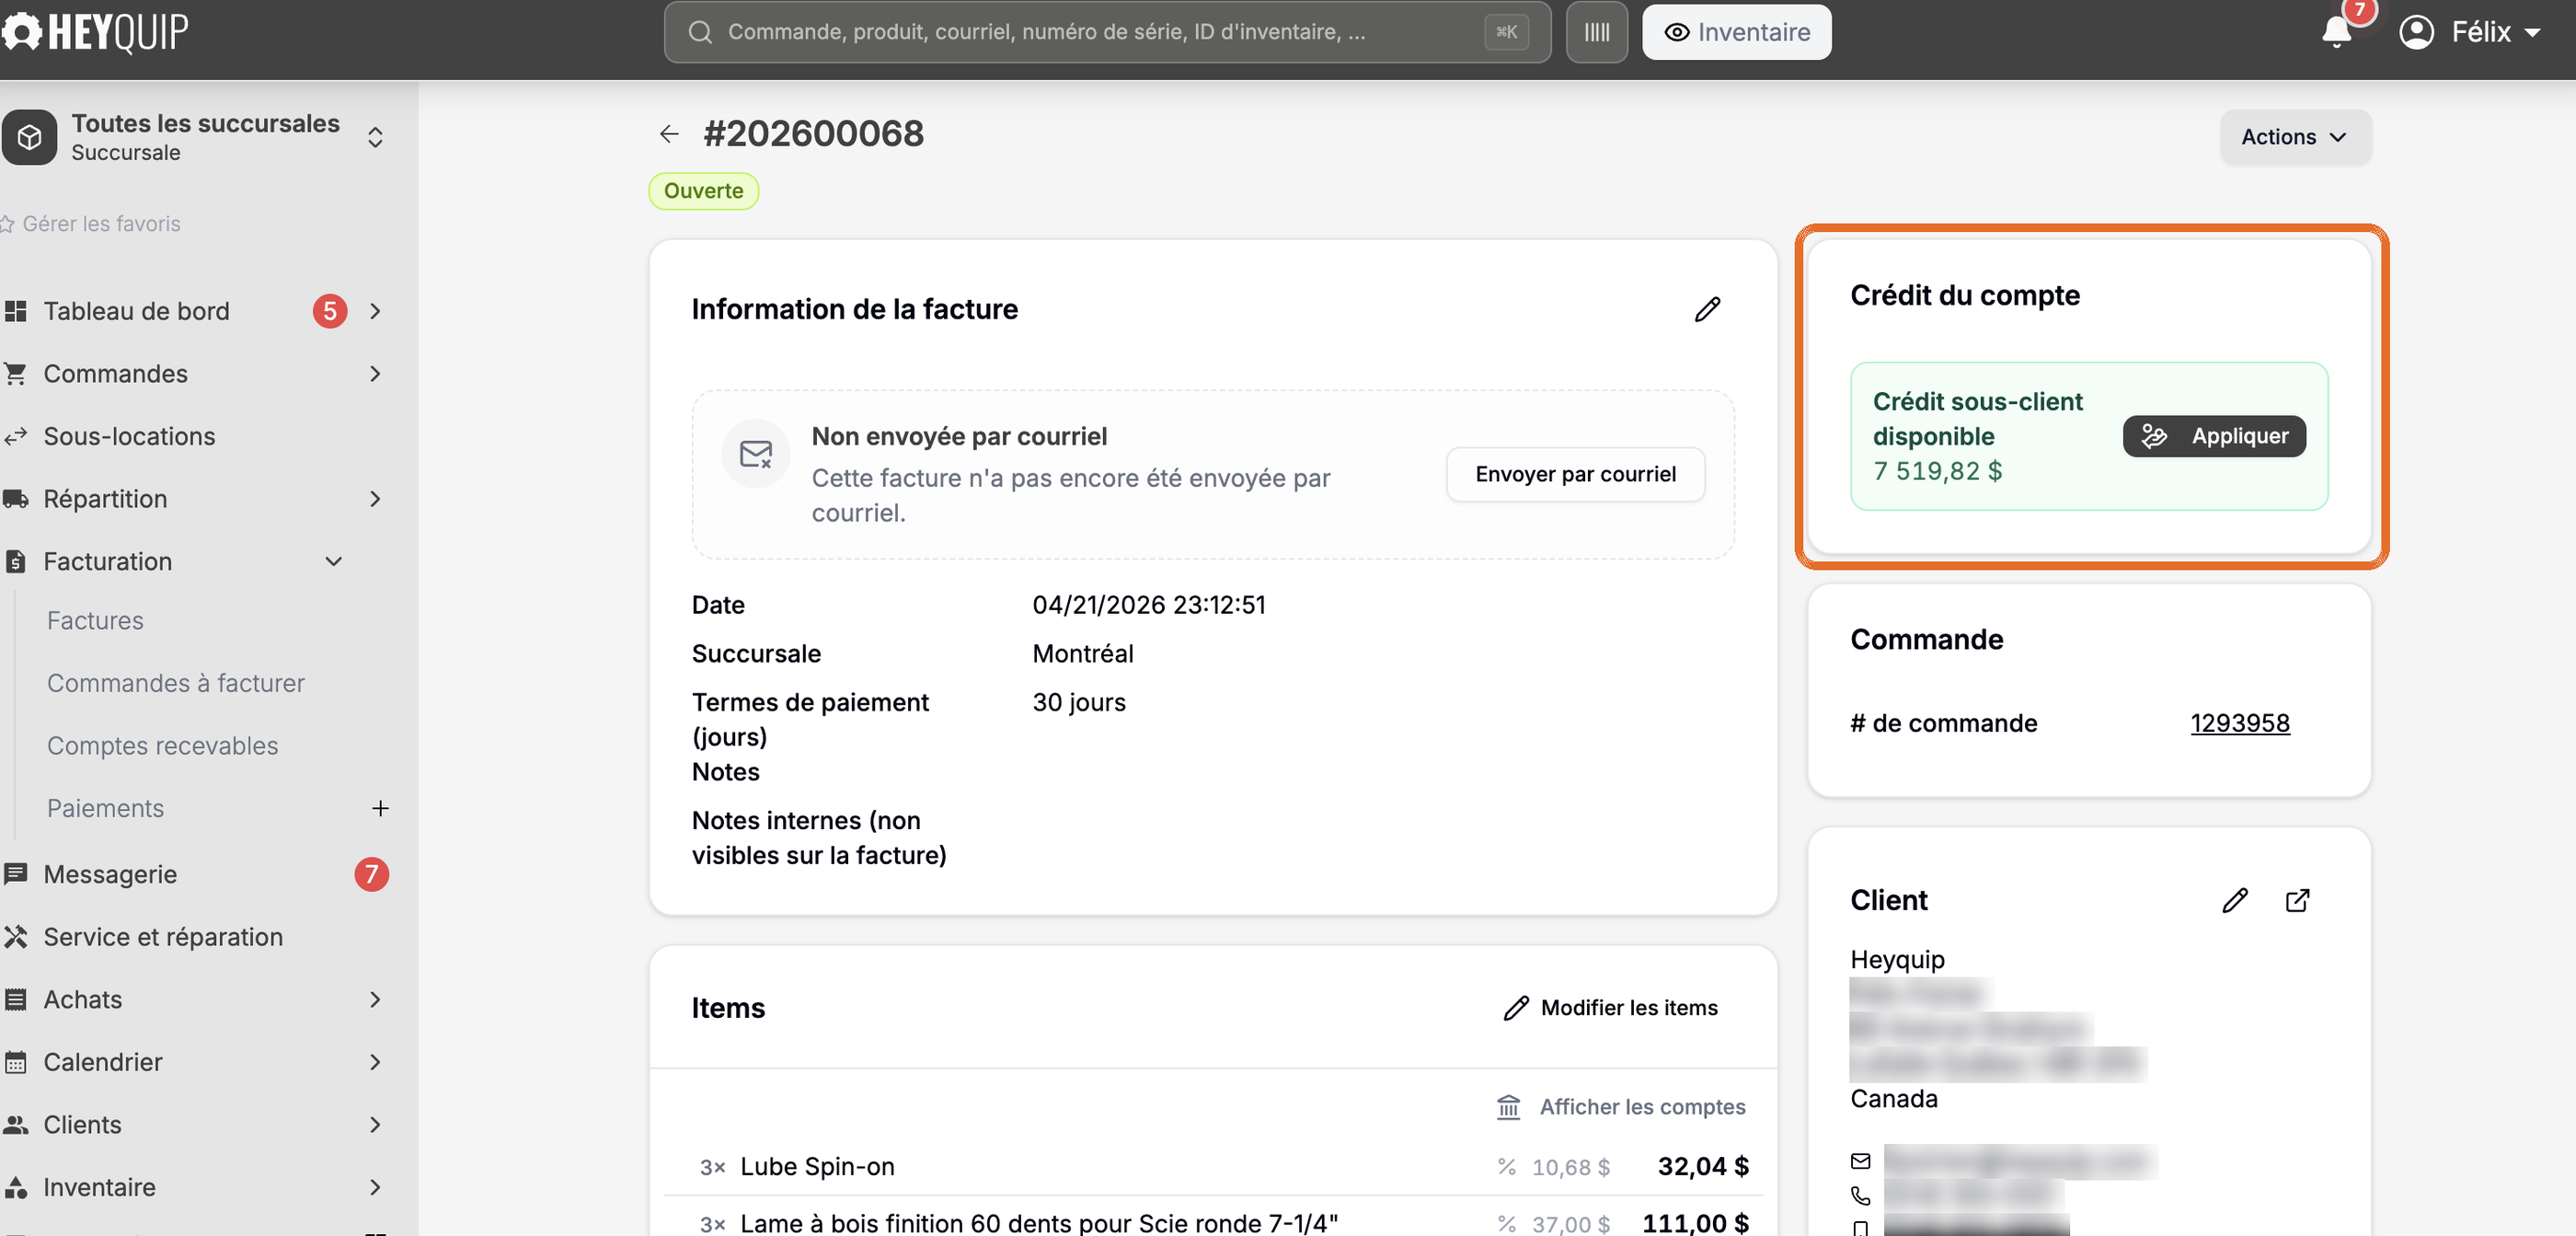Click the HEYQUIP logo

(95, 32)
